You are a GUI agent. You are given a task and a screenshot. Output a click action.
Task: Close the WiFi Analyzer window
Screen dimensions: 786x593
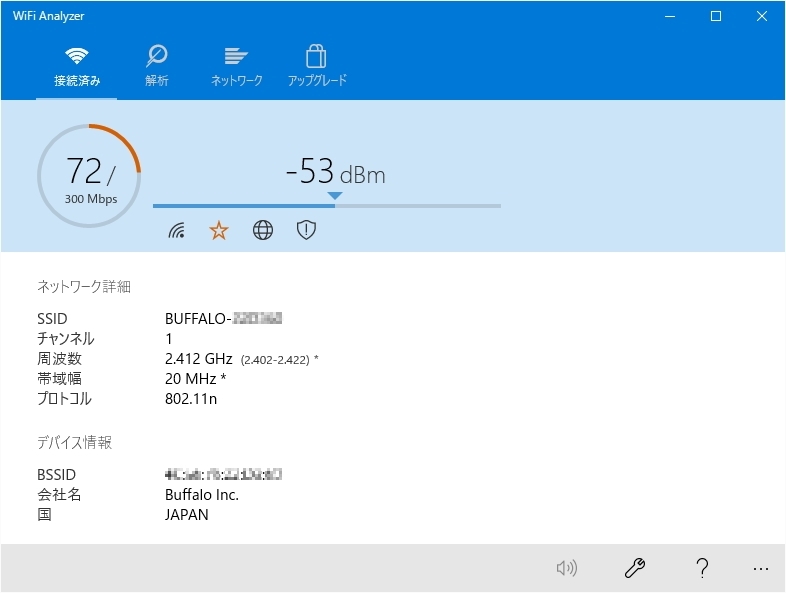pyautogui.click(x=762, y=17)
